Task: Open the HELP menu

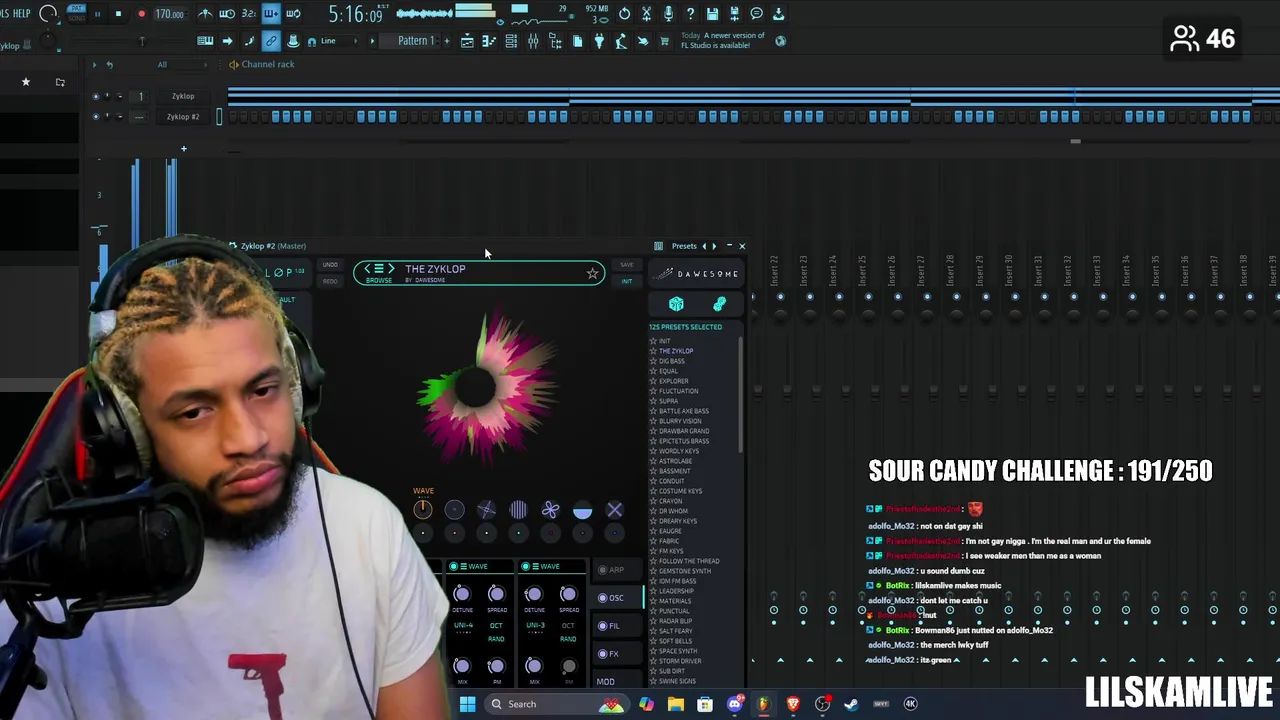Action: pyautogui.click(x=20, y=14)
